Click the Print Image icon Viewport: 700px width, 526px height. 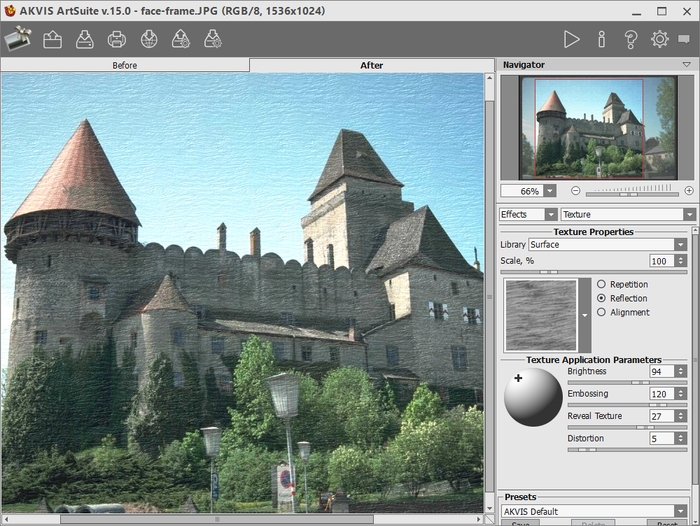117,39
